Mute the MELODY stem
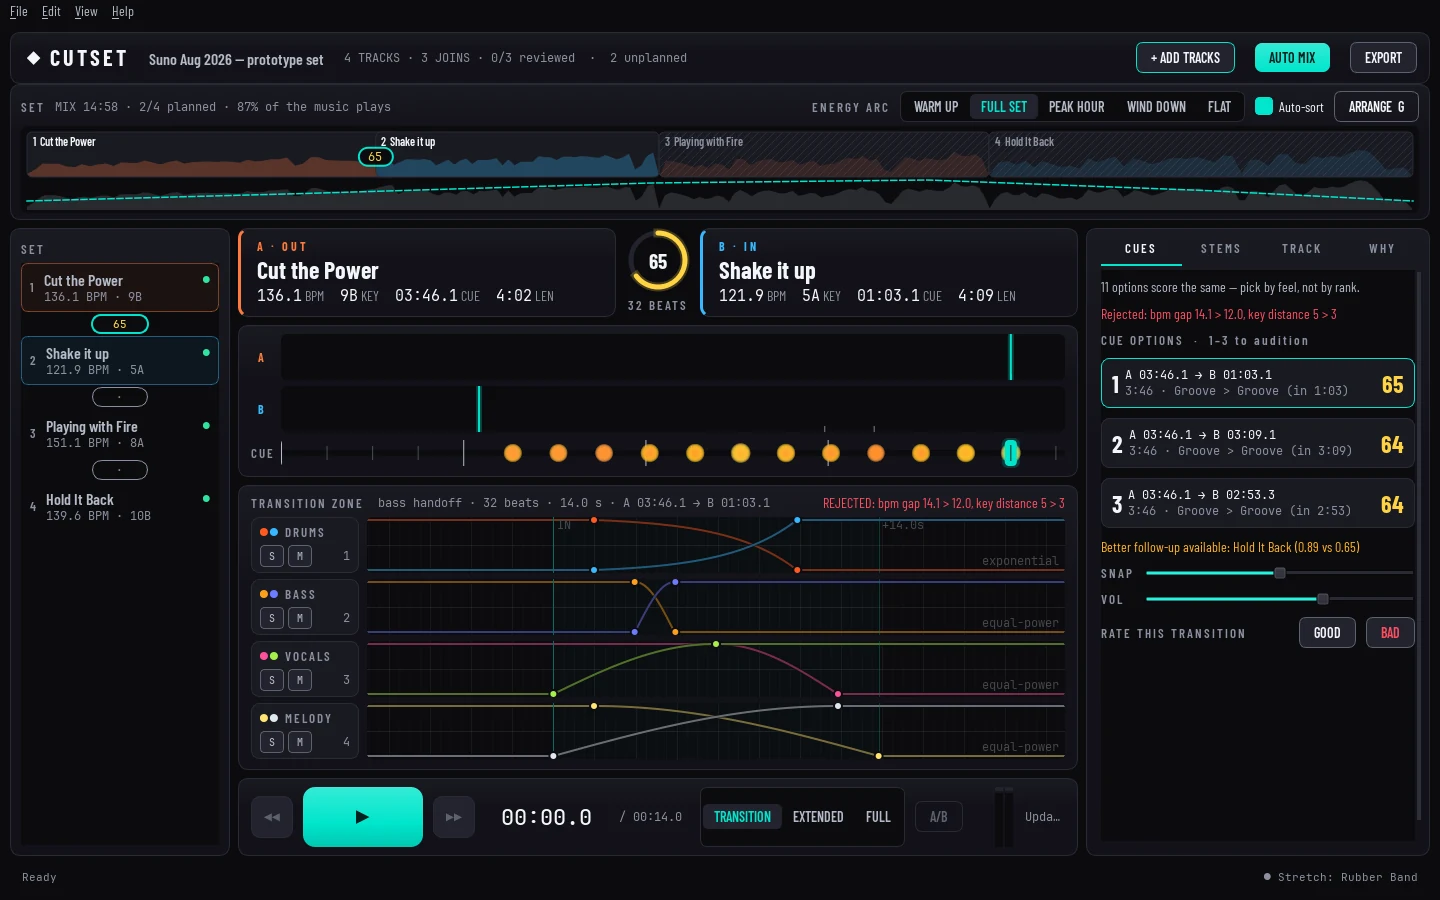 [x=300, y=742]
